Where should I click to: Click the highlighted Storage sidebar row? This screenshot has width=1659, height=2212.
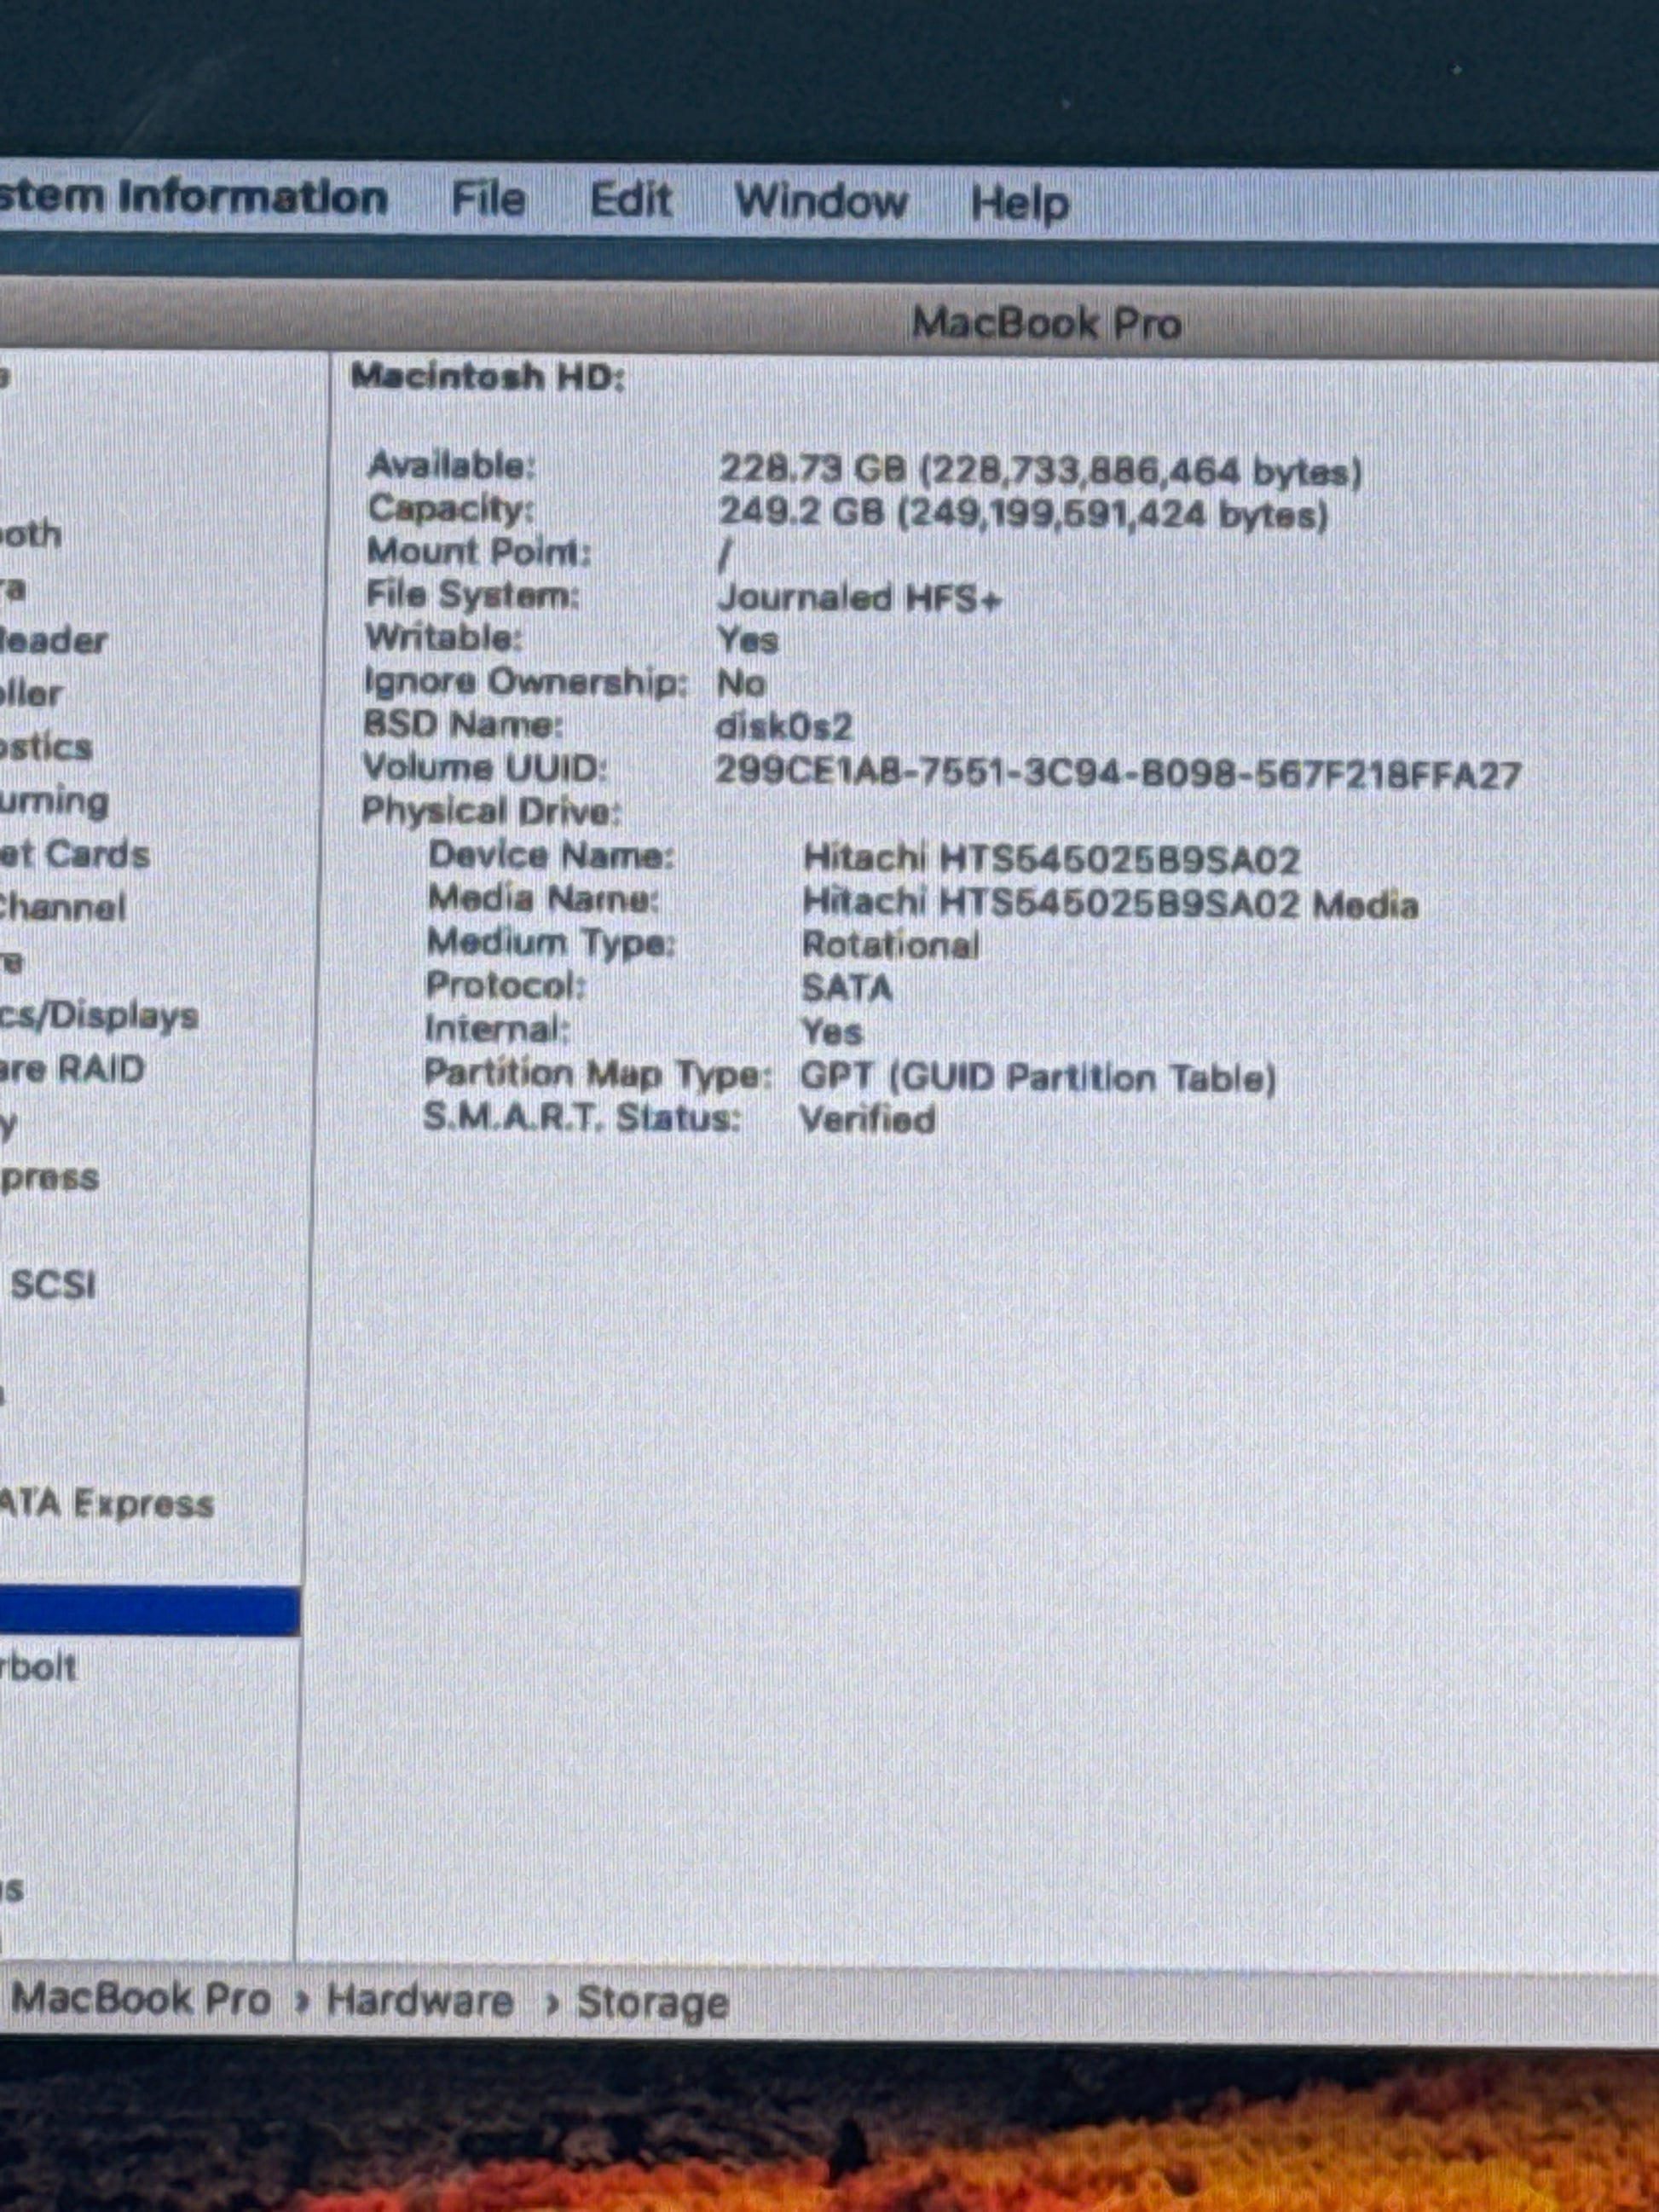148,1611
